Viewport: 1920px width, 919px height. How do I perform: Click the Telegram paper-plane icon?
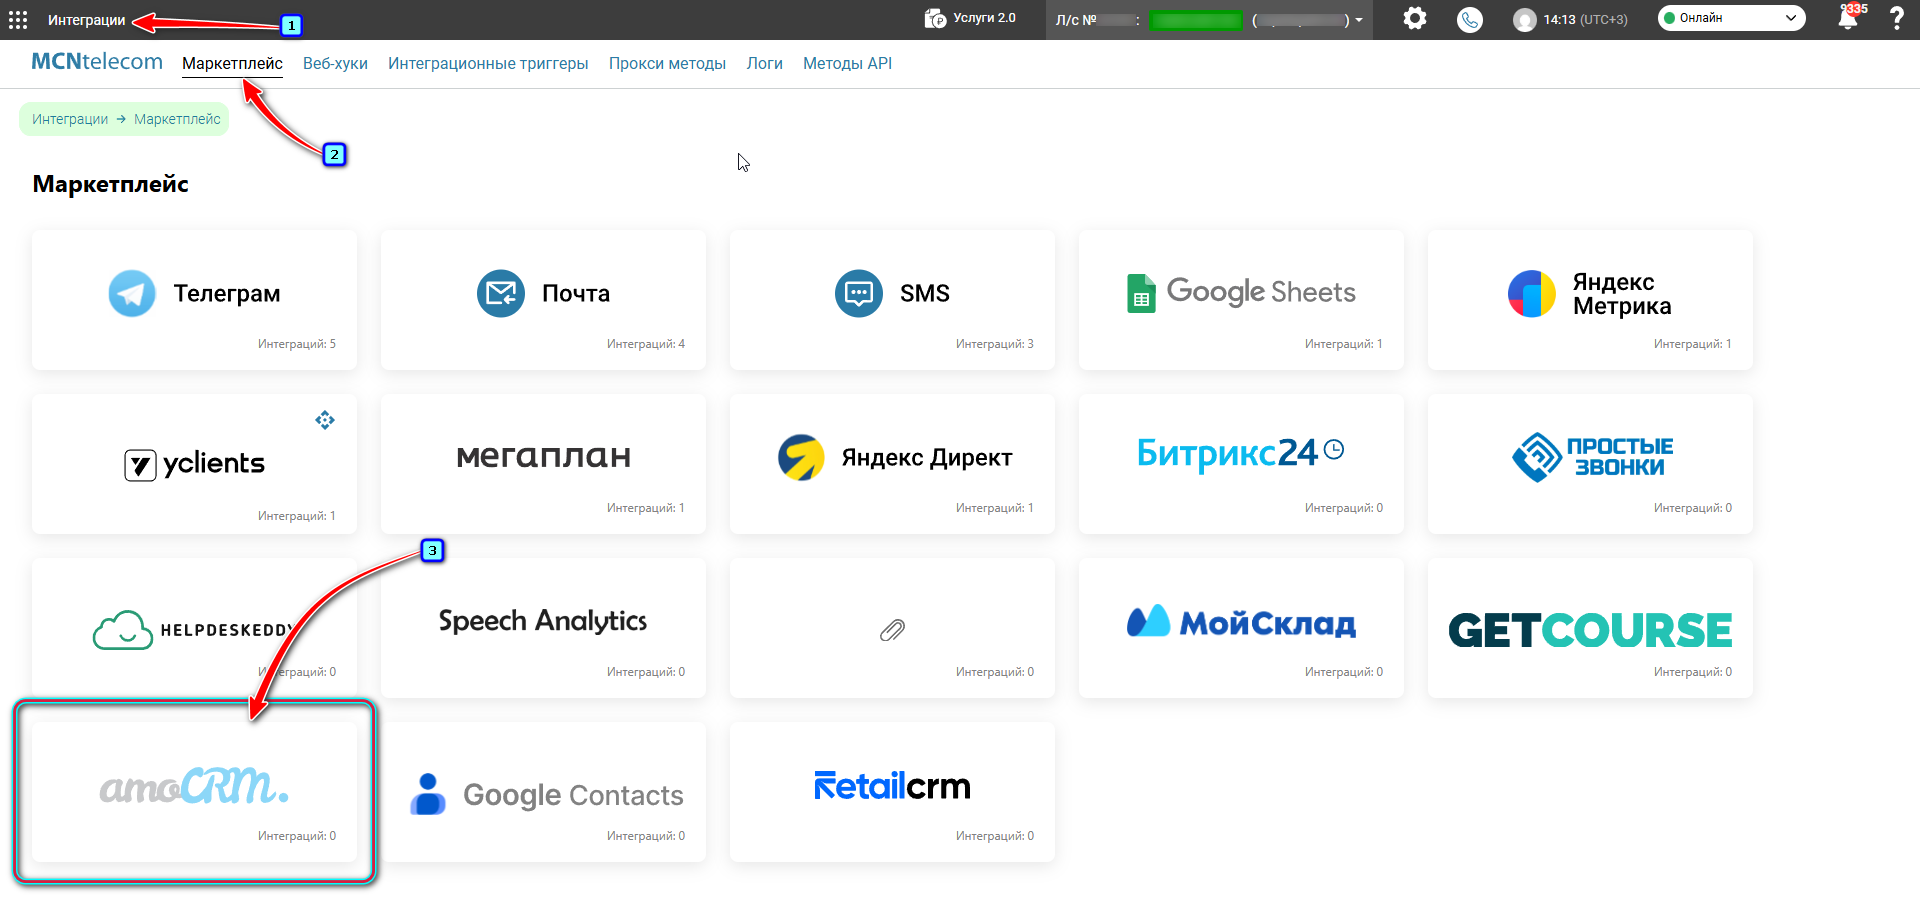point(132,294)
